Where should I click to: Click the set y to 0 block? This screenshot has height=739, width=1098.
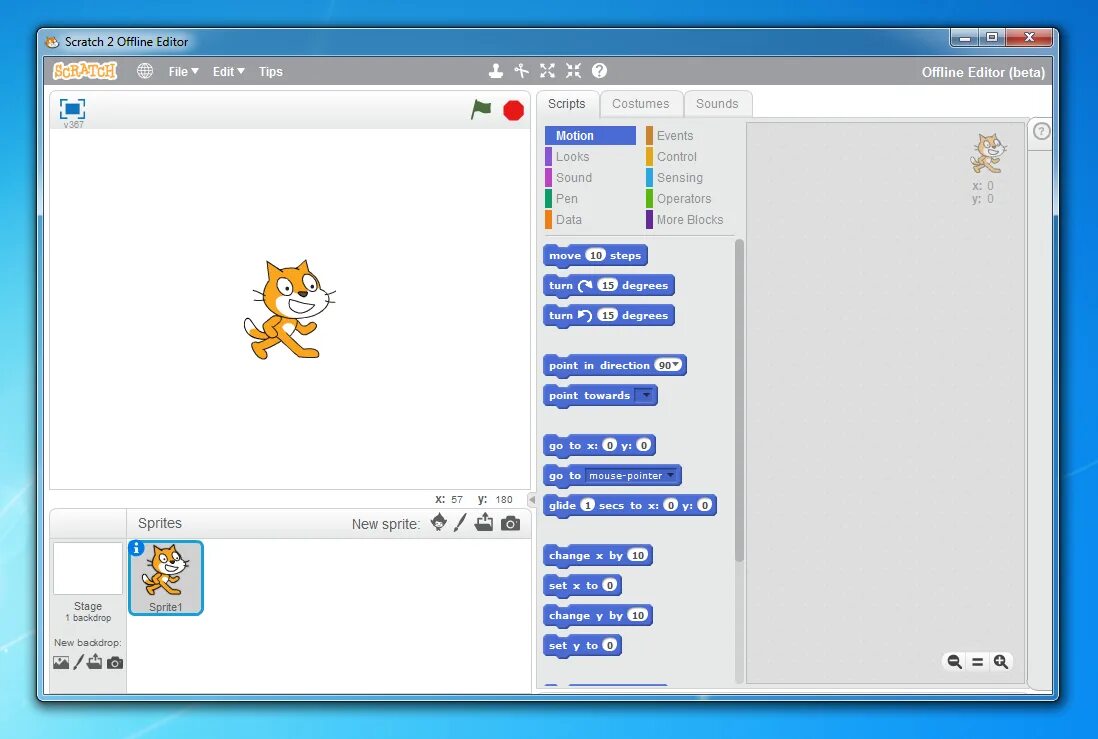point(582,645)
